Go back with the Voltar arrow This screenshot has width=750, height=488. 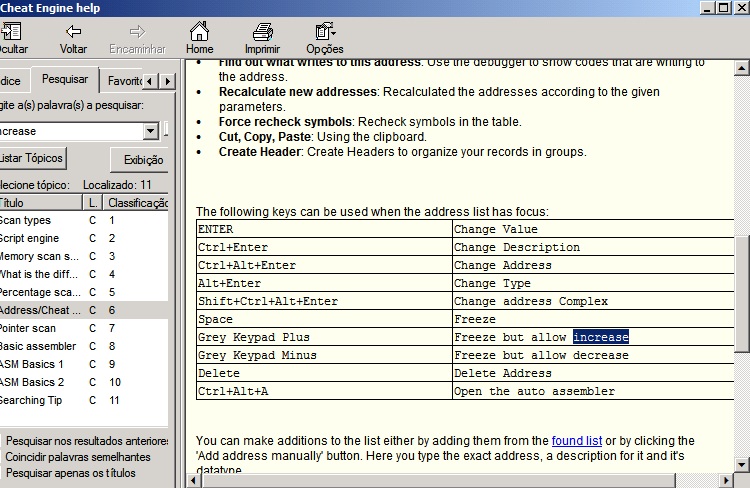[73, 32]
